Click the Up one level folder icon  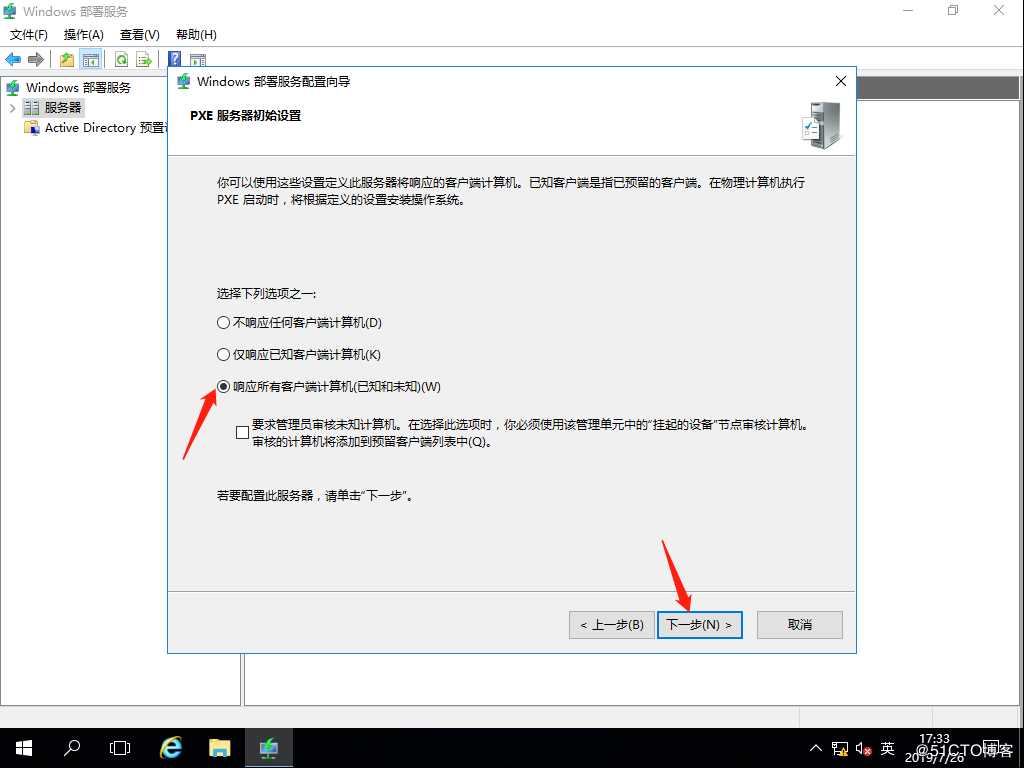point(67,59)
